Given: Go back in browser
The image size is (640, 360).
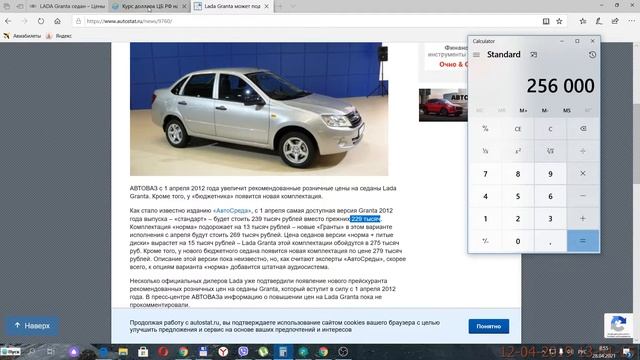Looking at the screenshot, I should click(8, 21).
